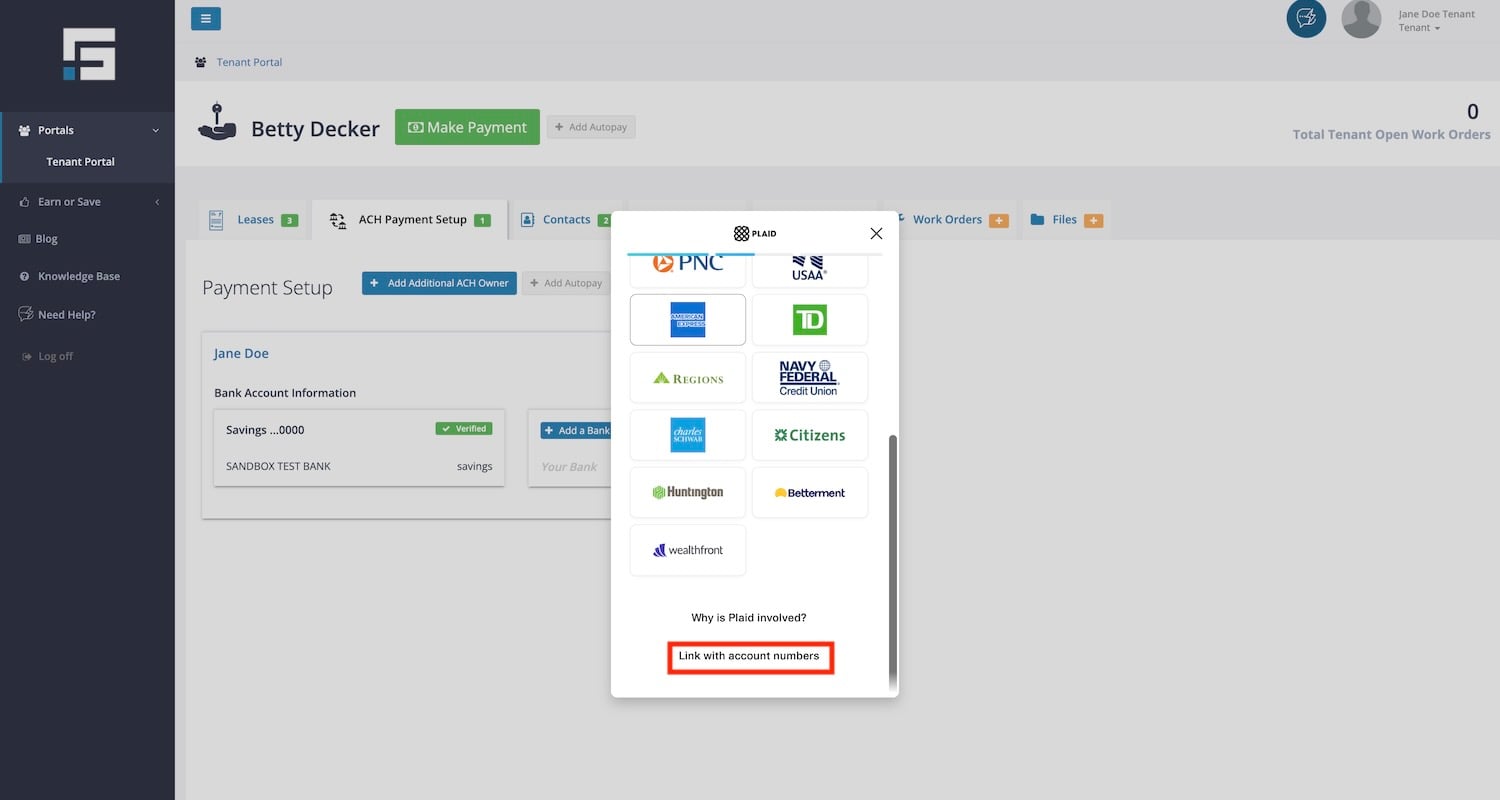The image size is (1500, 800).
Task: Select the Charles Schwab tile
Action: (688, 435)
